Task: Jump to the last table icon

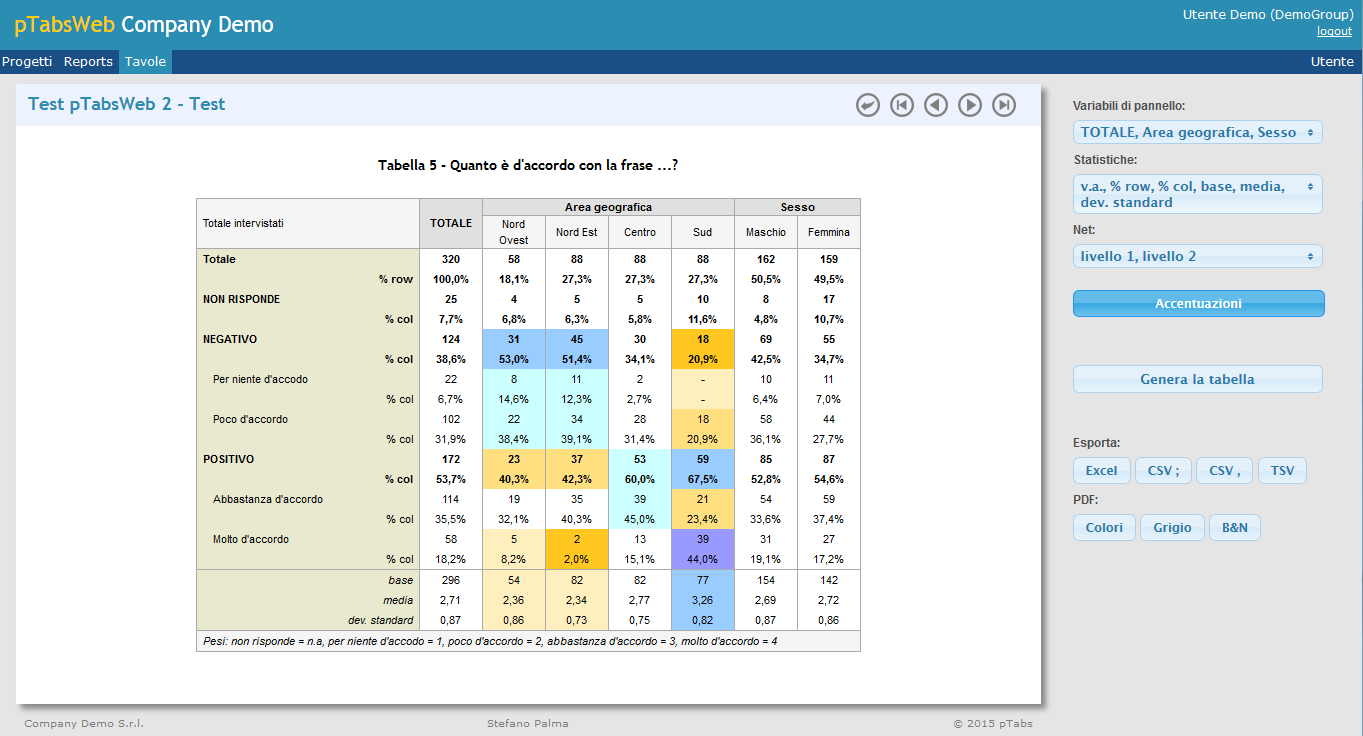Action: tap(1004, 105)
